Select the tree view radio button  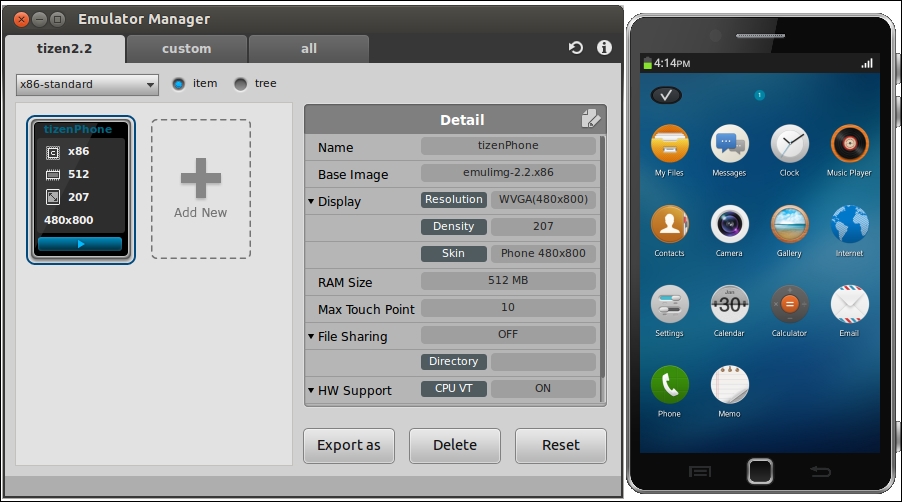tap(240, 84)
